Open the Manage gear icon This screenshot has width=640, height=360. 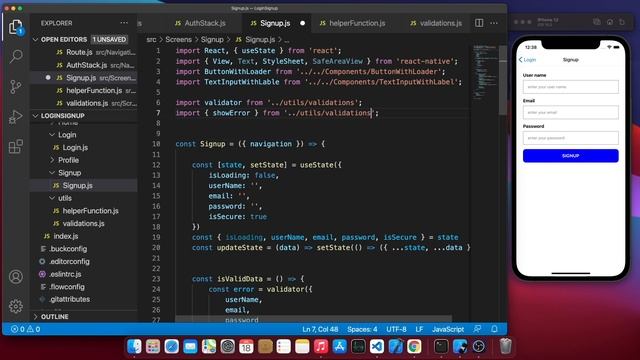(x=16, y=306)
